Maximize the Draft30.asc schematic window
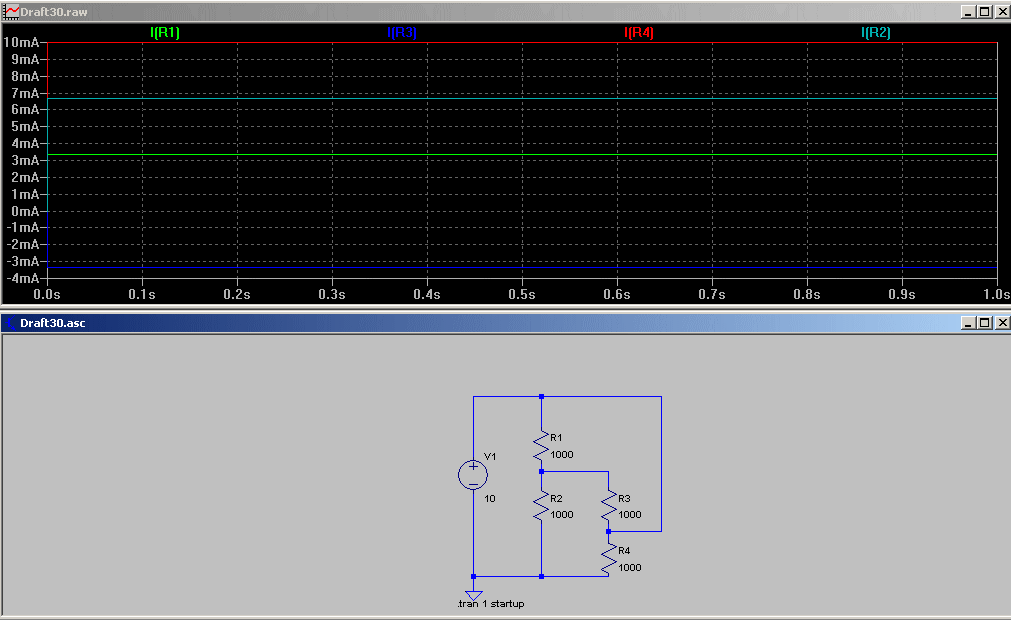Viewport: 1011px width, 620px height. click(985, 323)
